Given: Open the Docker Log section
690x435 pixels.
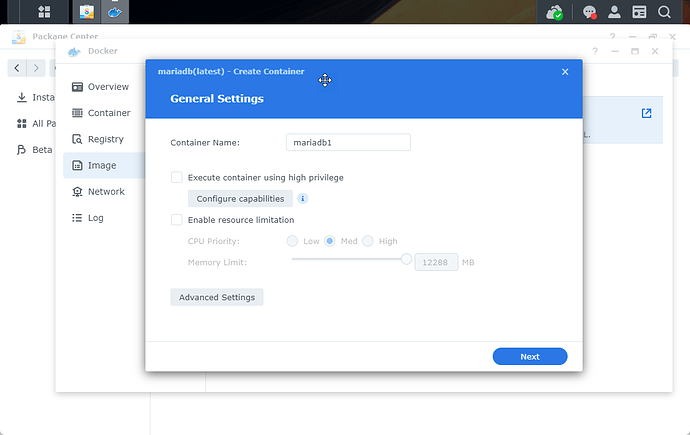Looking at the screenshot, I should [95, 217].
